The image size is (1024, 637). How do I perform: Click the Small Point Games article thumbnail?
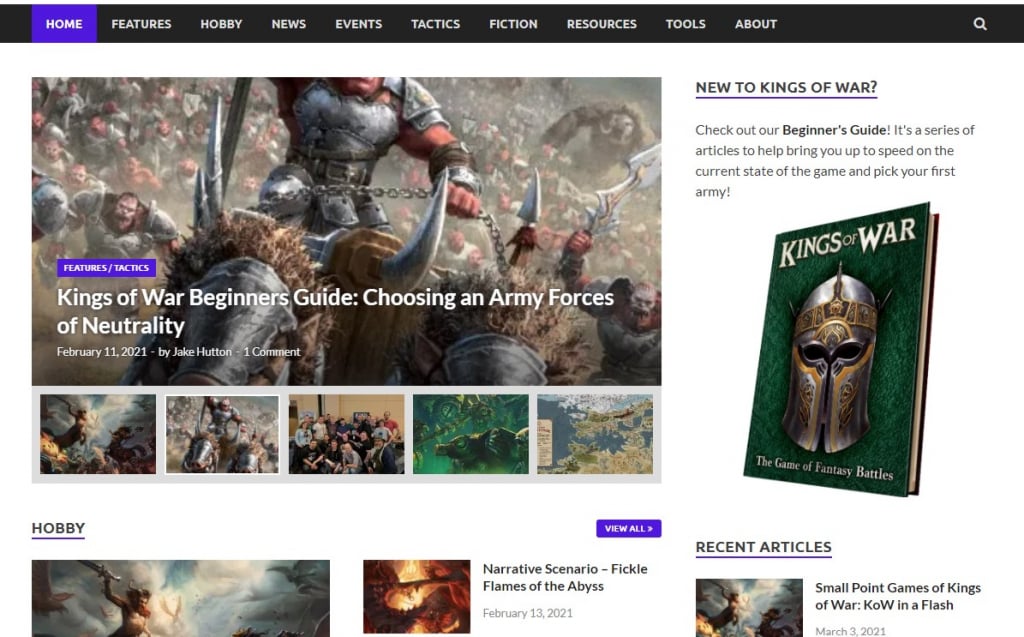point(749,608)
